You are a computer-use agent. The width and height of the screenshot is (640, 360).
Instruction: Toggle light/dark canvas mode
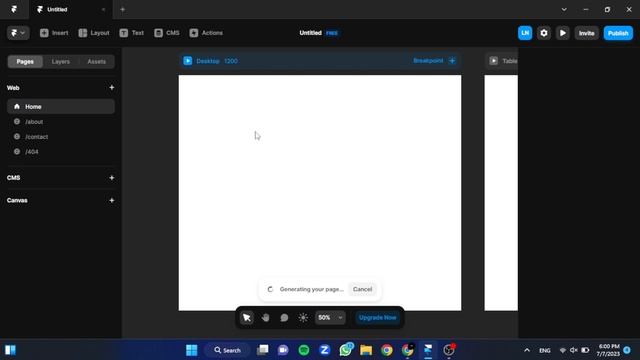click(x=303, y=318)
